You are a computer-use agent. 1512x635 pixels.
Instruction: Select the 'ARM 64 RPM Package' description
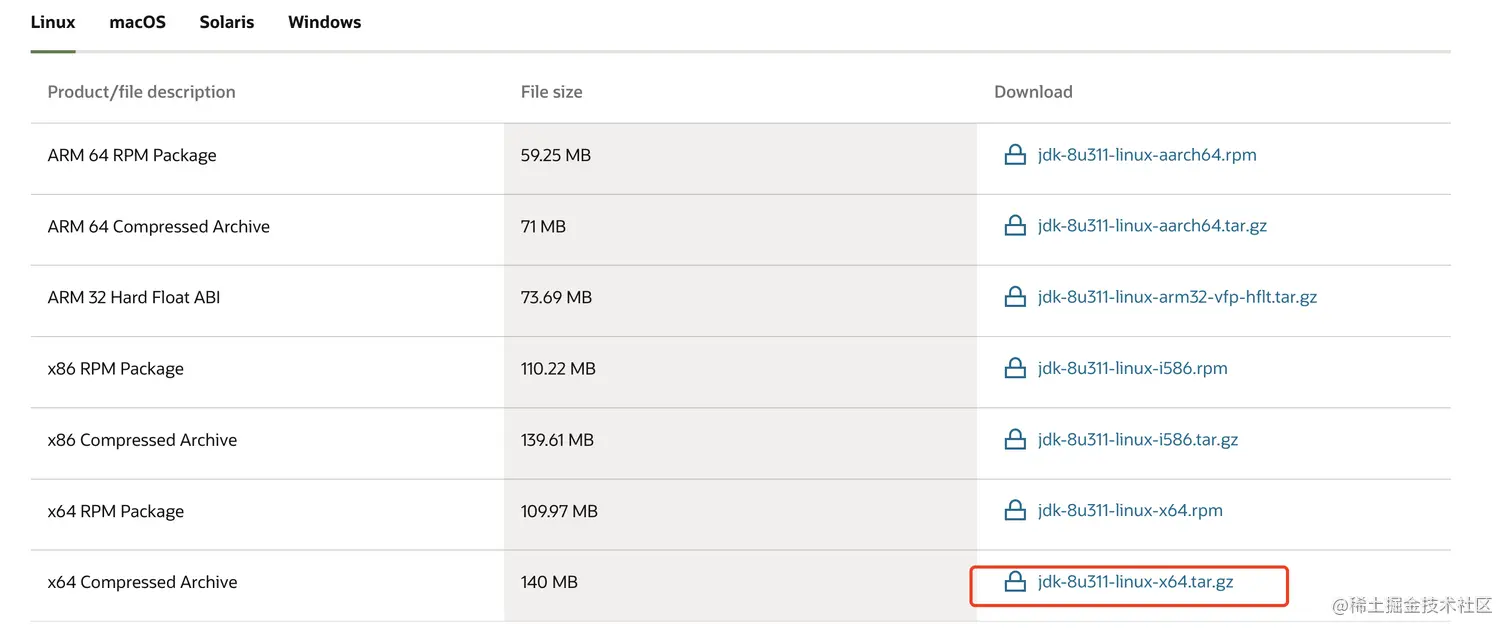[x=132, y=155]
